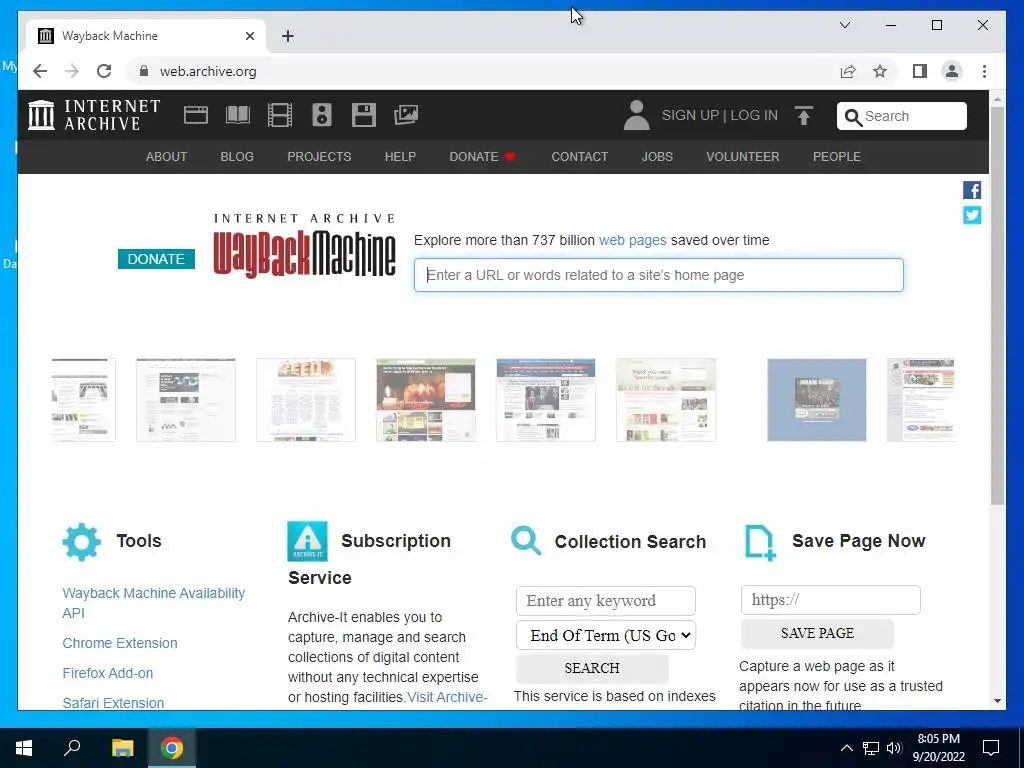This screenshot has width=1024, height=768.
Task: Open the blue-background site thumbnail
Action: click(x=816, y=400)
